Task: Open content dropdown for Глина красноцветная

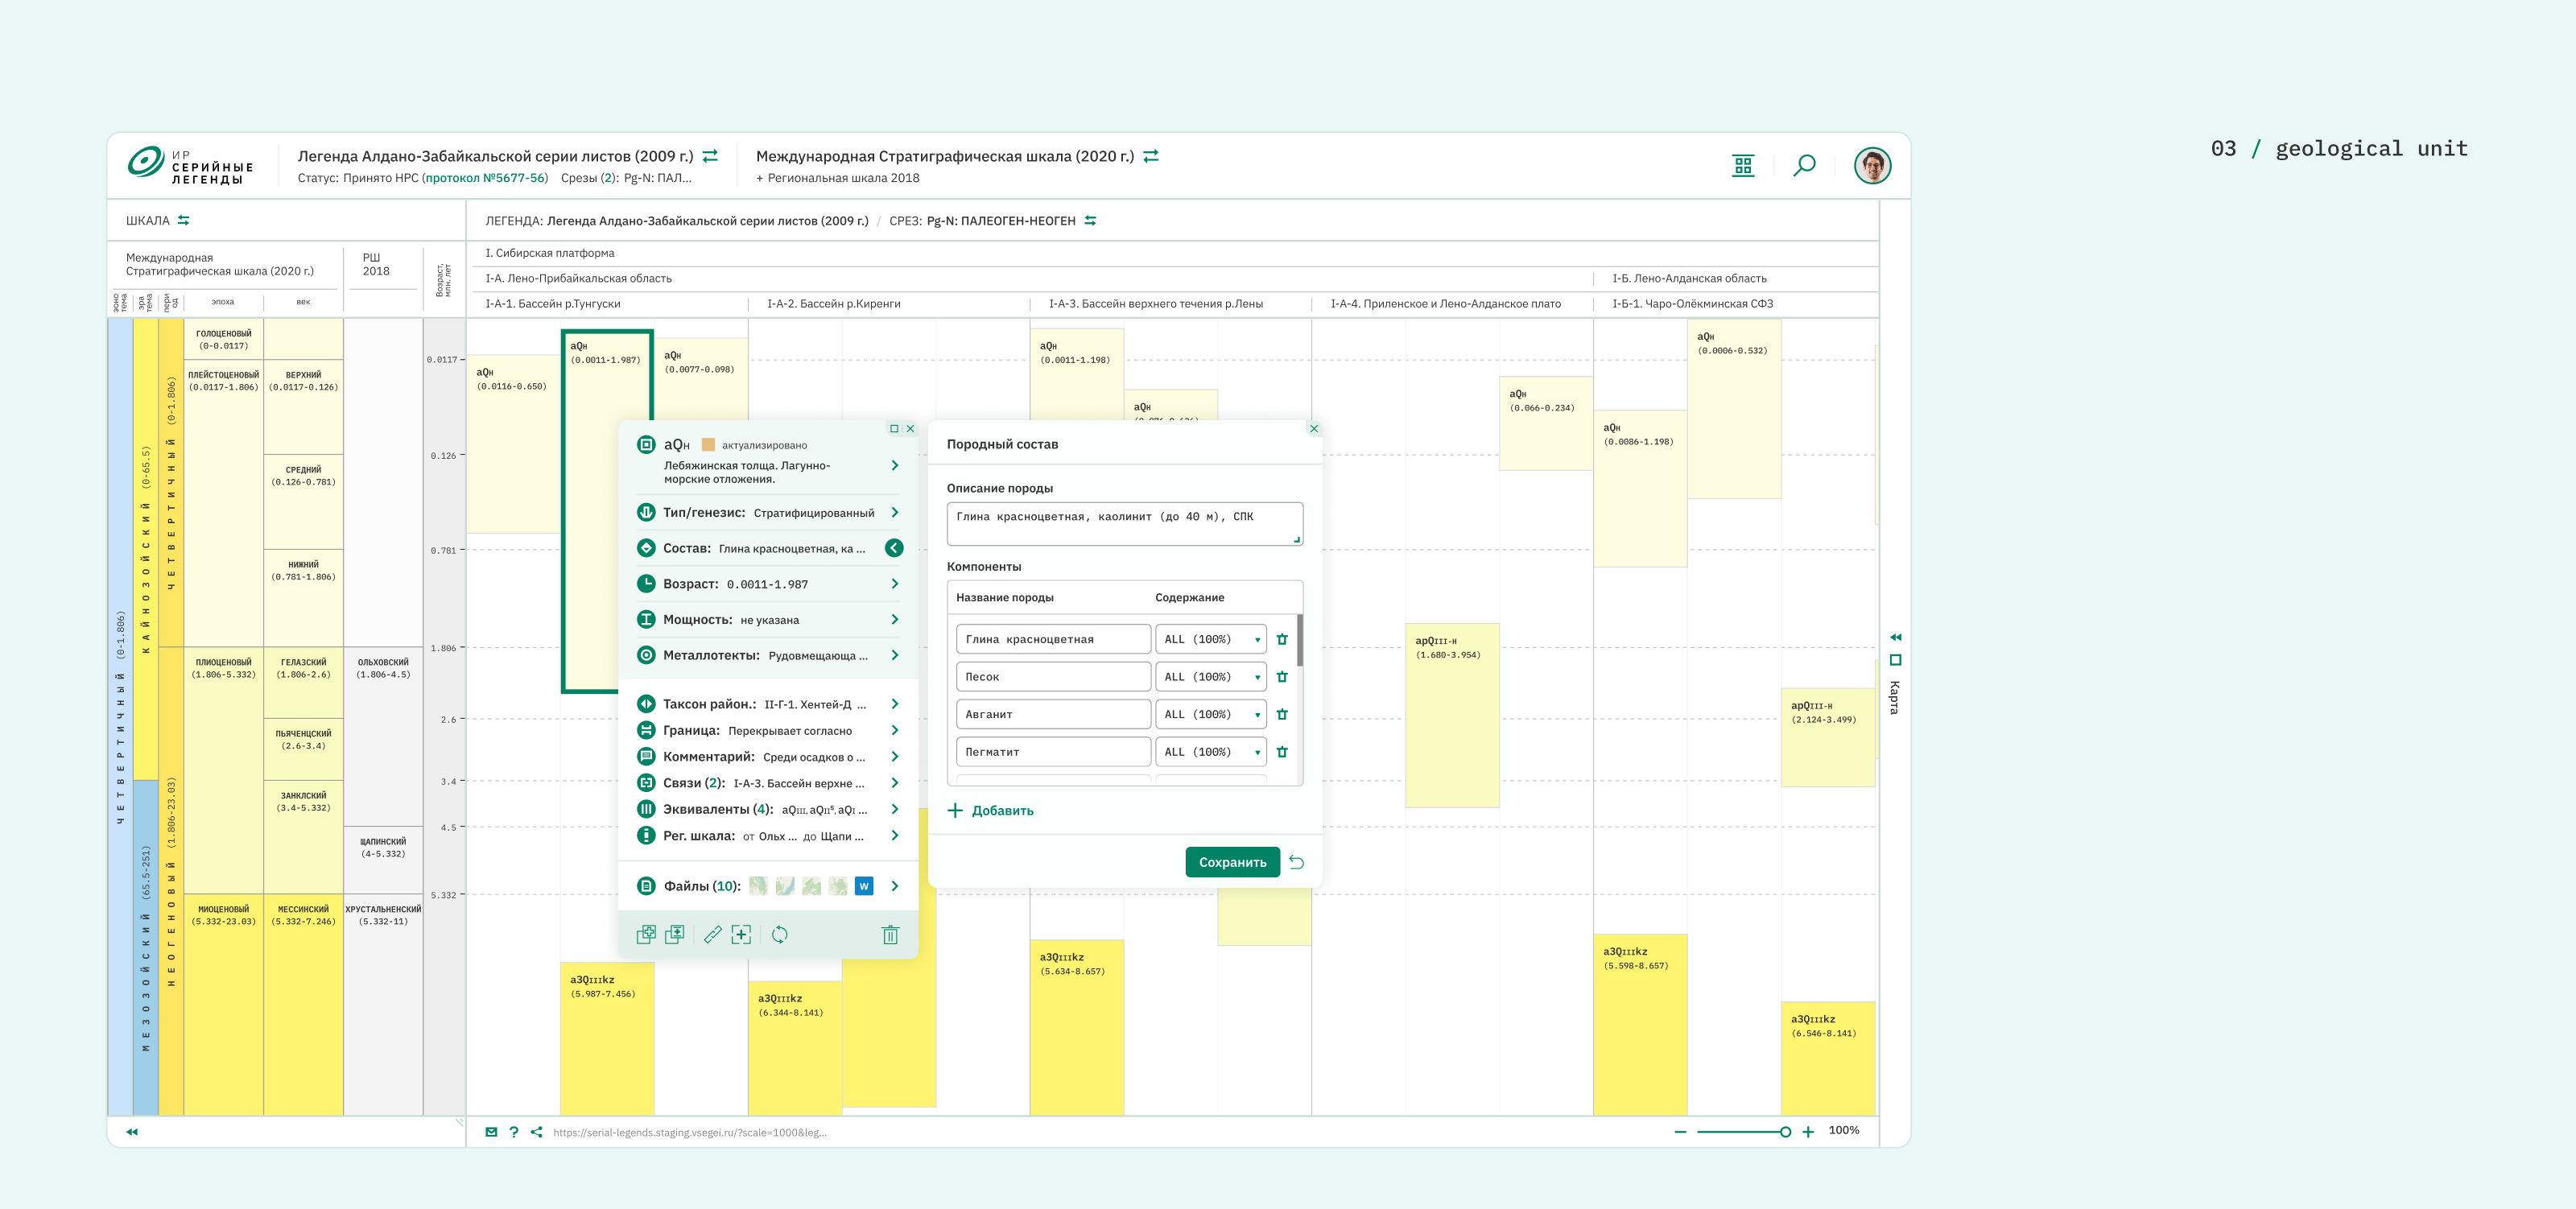Action: tap(1211, 639)
